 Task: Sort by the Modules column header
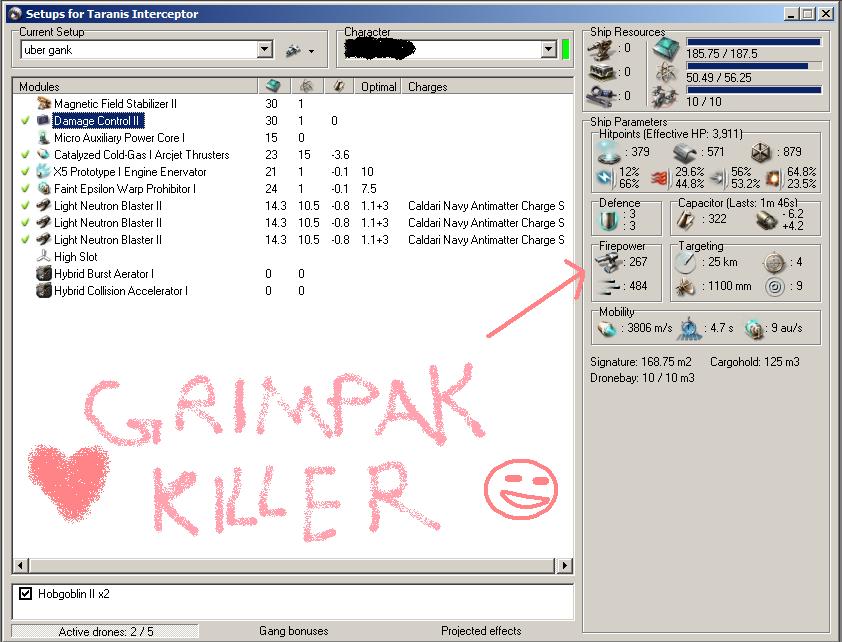coord(135,86)
